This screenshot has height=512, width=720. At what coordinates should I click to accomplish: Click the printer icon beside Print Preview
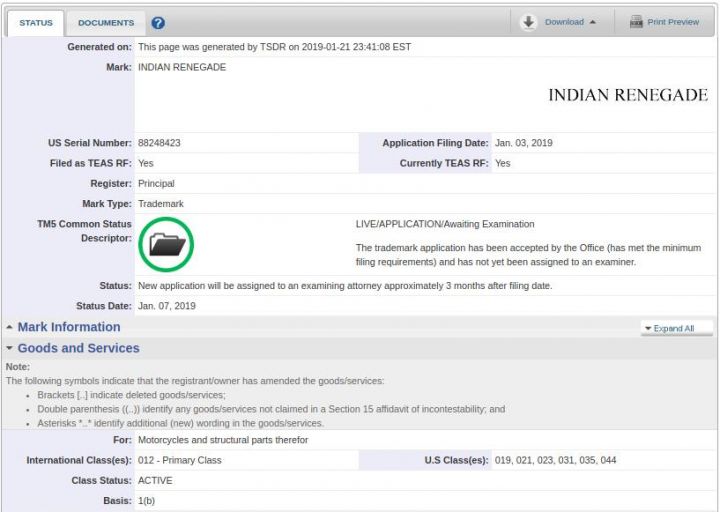click(636, 22)
